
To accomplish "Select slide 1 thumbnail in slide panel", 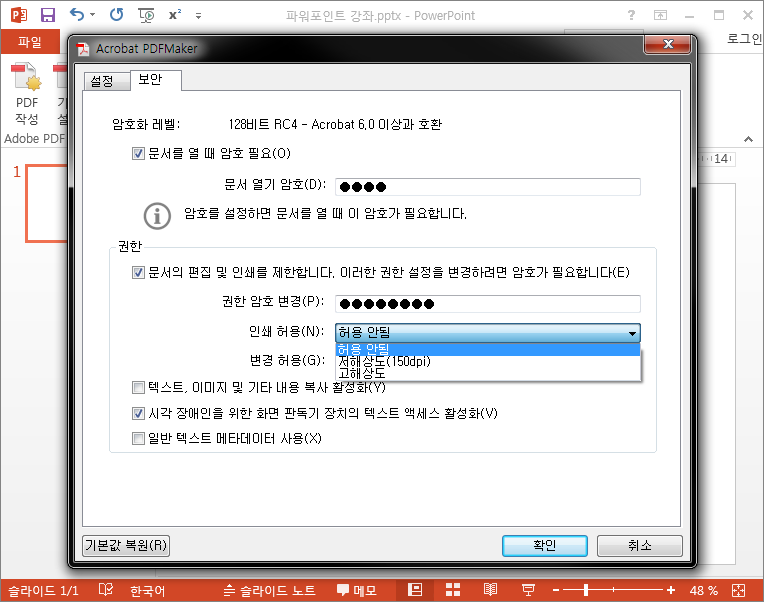I will pos(47,203).
